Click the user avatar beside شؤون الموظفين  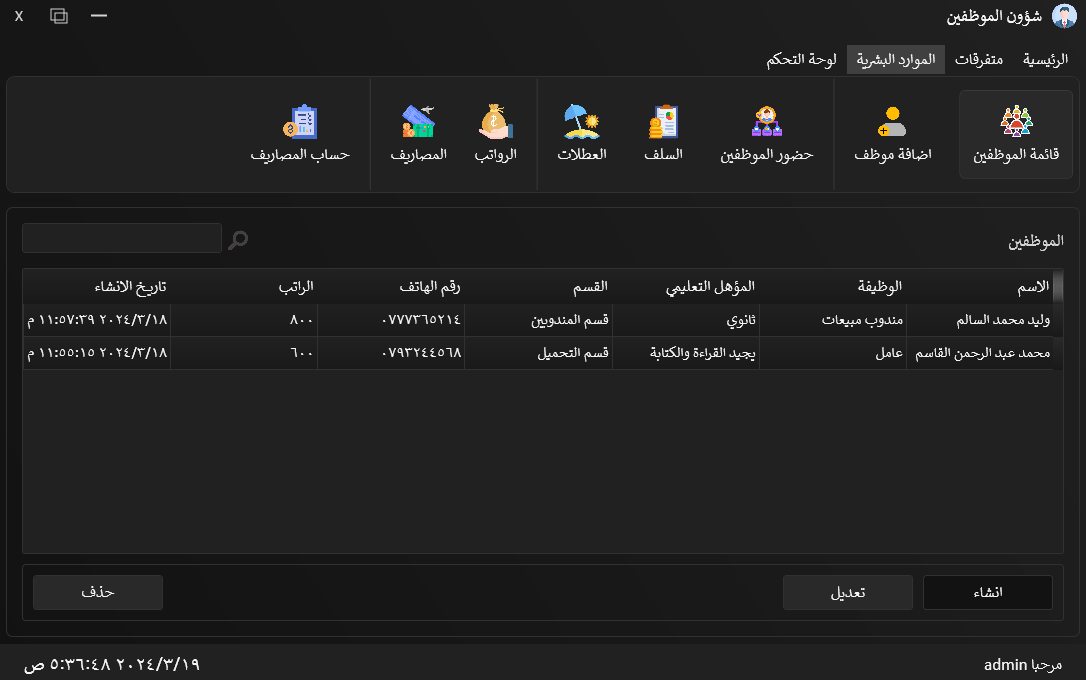[1063, 16]
